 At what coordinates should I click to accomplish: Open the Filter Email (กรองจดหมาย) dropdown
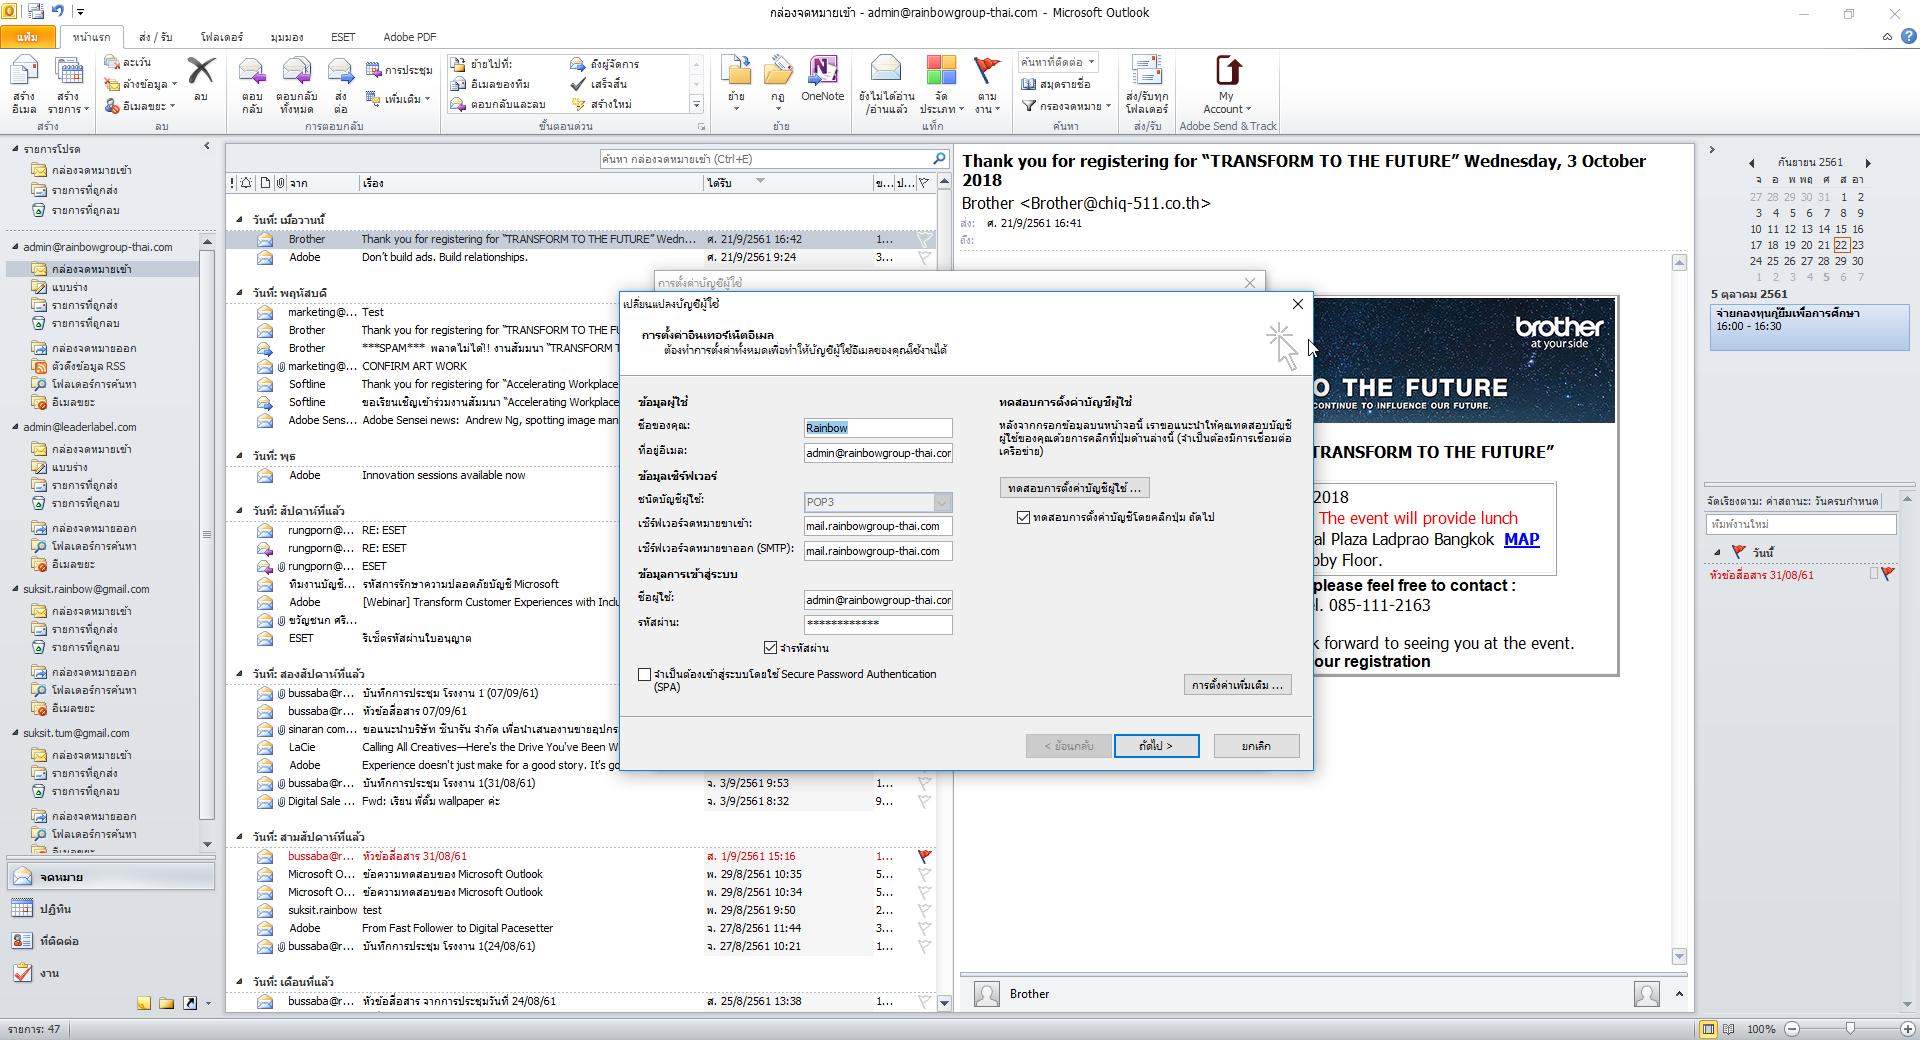point(1067,106)
